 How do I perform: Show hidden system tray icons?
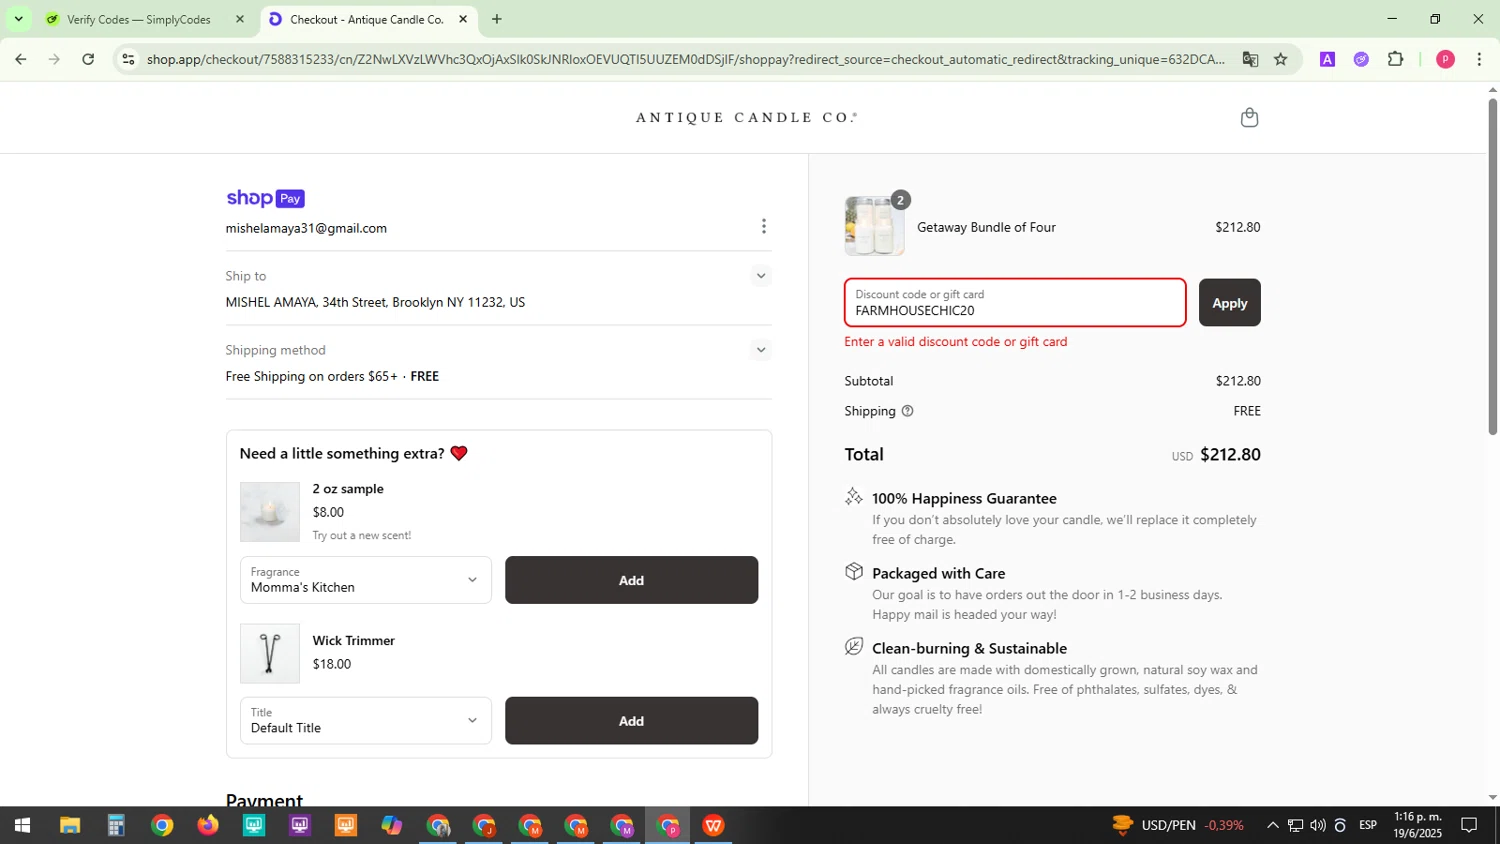click(1272, 826)
